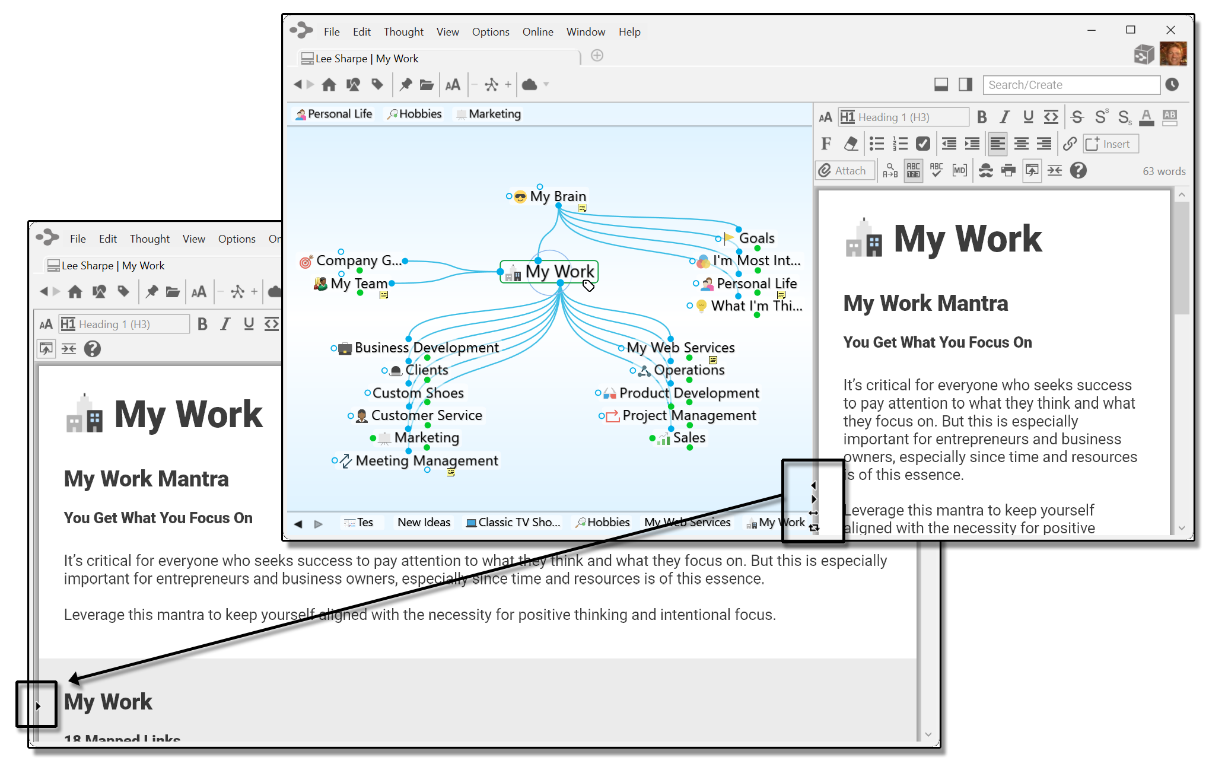Open the cloud sync dropdown arrow
1209x770 pixels.
pos(546,85)
